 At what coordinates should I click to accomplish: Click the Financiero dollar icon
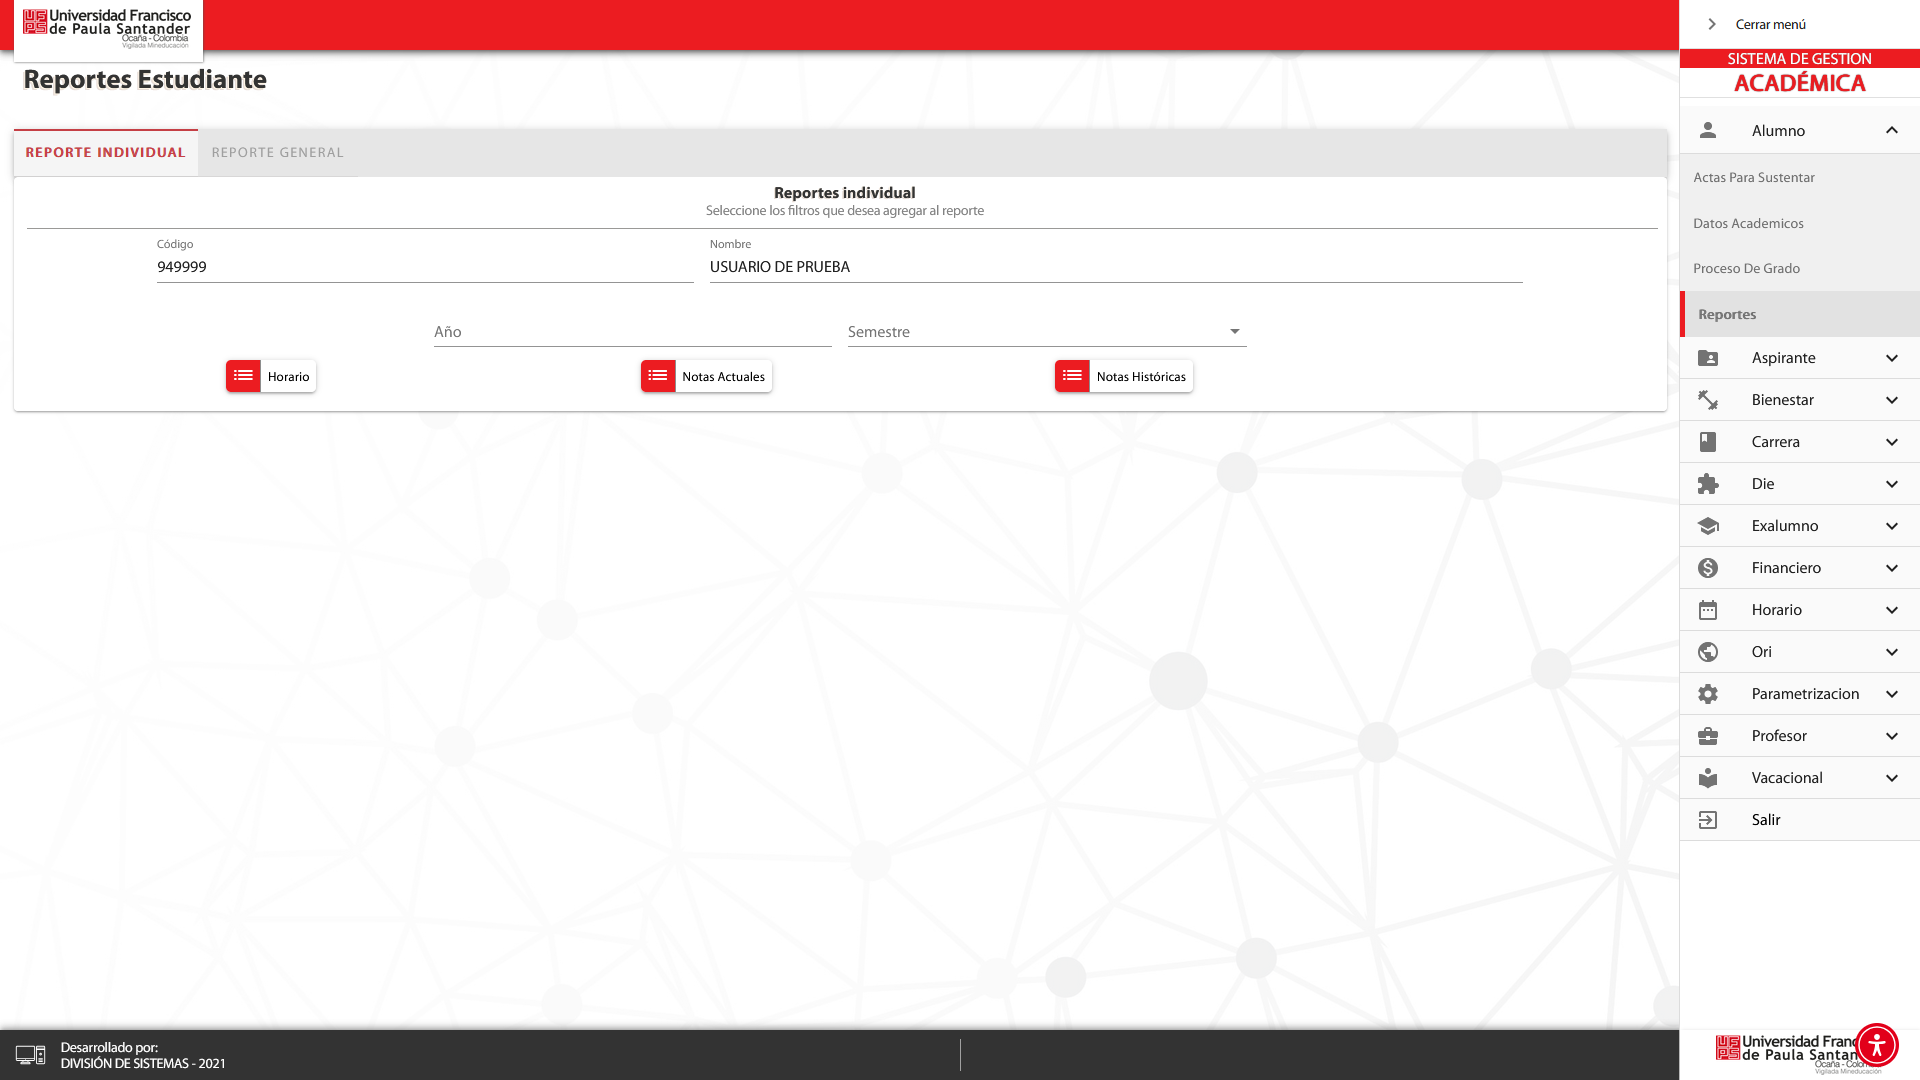pyautogui.click(x=1708, y=568)
